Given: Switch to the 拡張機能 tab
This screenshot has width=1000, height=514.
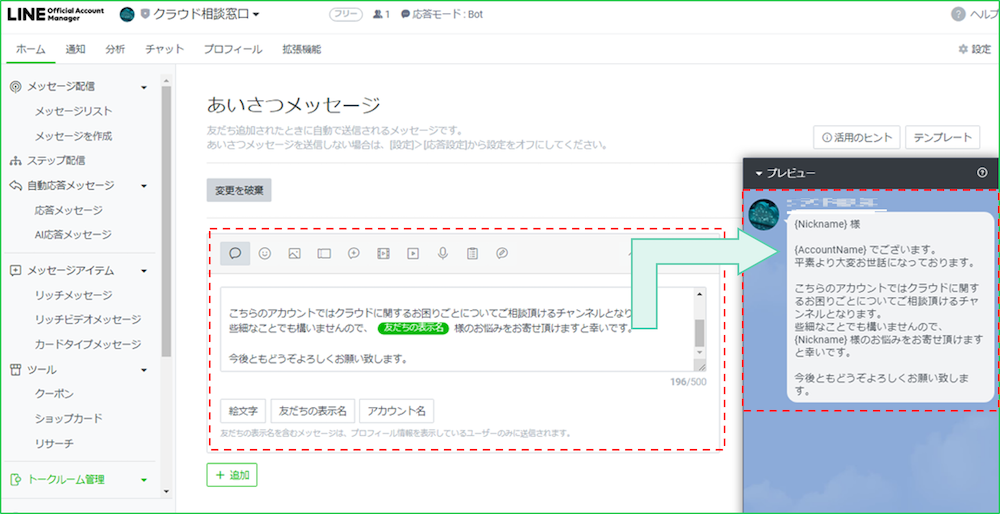Looking at the screenshot, I should pyautogui.click(x=302, y=49).
